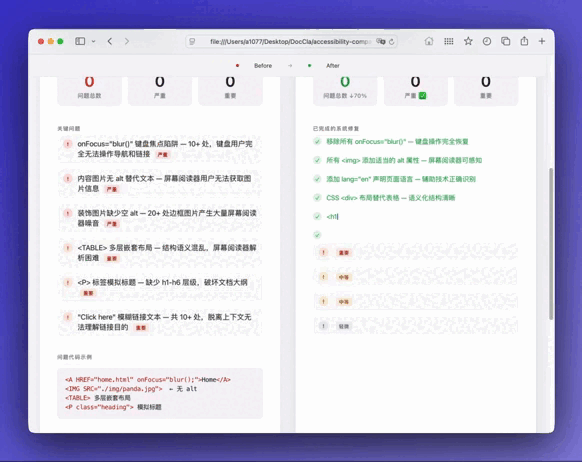
Task: Select the <TABLE> 多层嵌套布局 issue text
Action: pos(167,253)
